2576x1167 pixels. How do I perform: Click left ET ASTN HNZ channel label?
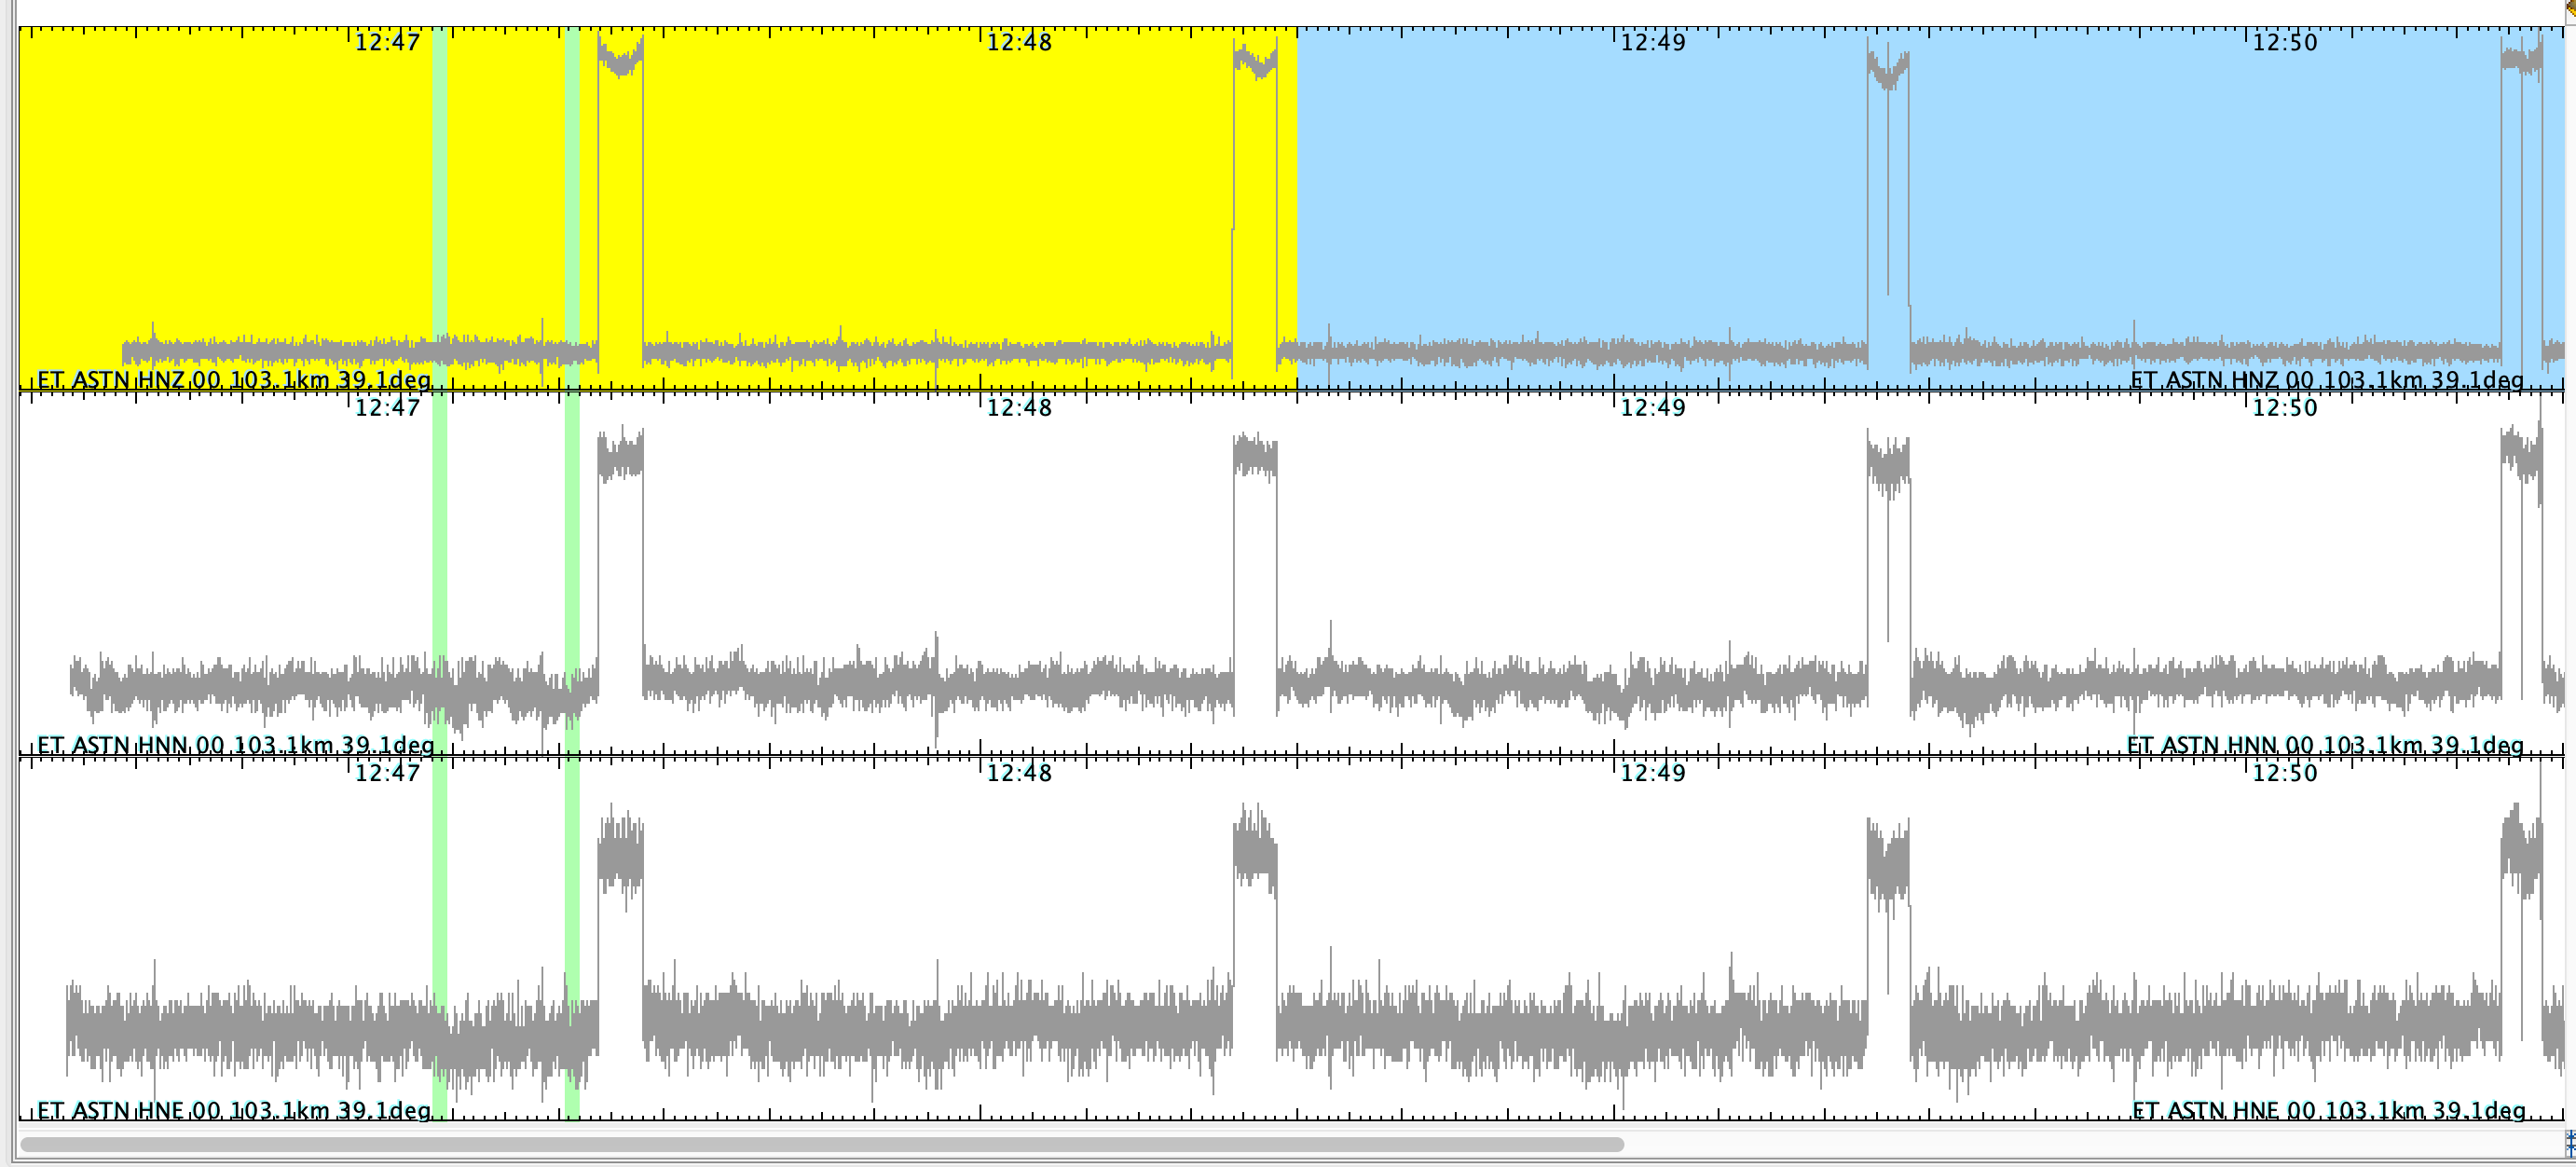point(233,380)
